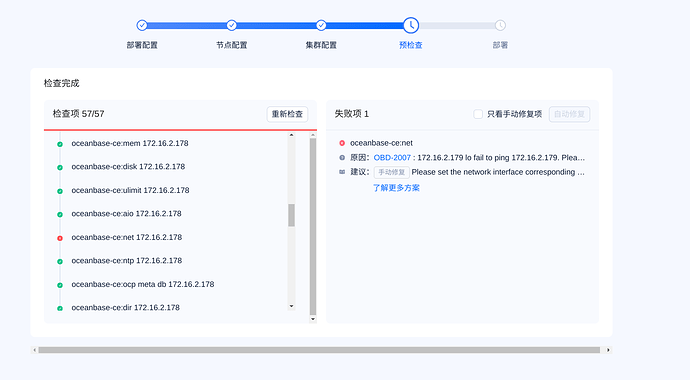Image resolution: width=690 pixels, height=380 pixels.
Task: Click horizontal scrollbar right arrow
Action: 608,350
